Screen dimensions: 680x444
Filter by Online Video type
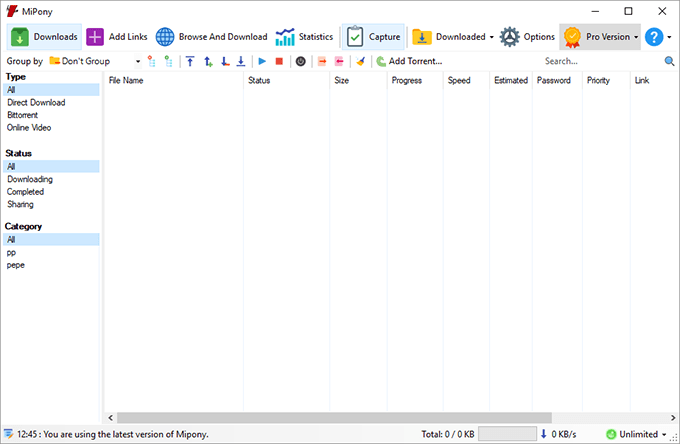click(x=29, y=127)
